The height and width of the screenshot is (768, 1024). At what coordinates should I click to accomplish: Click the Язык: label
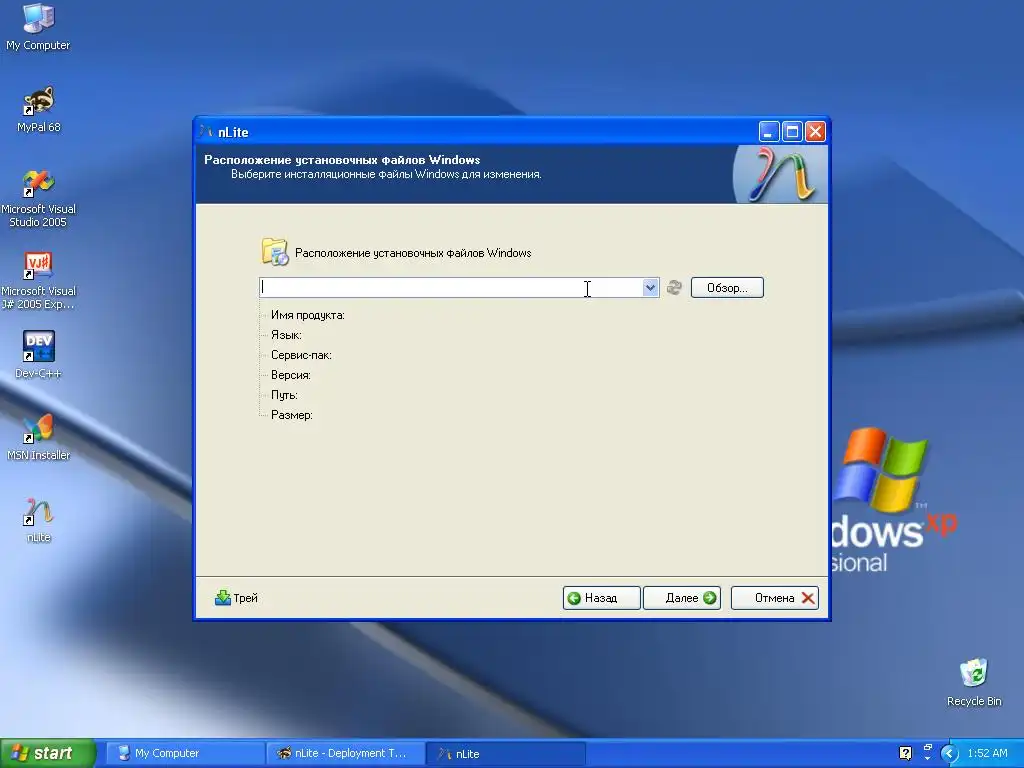[x=286, y=335]
